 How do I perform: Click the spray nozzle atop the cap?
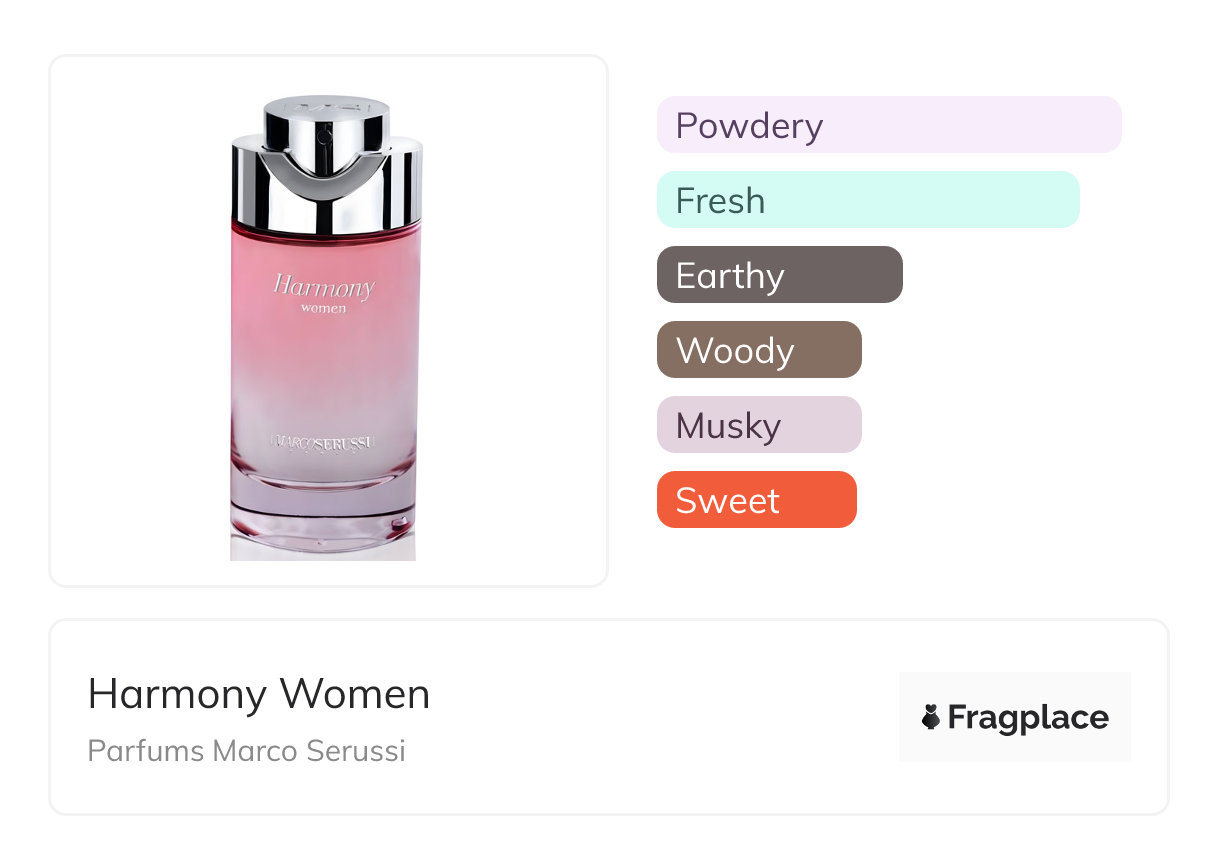[x=326, y=118]
